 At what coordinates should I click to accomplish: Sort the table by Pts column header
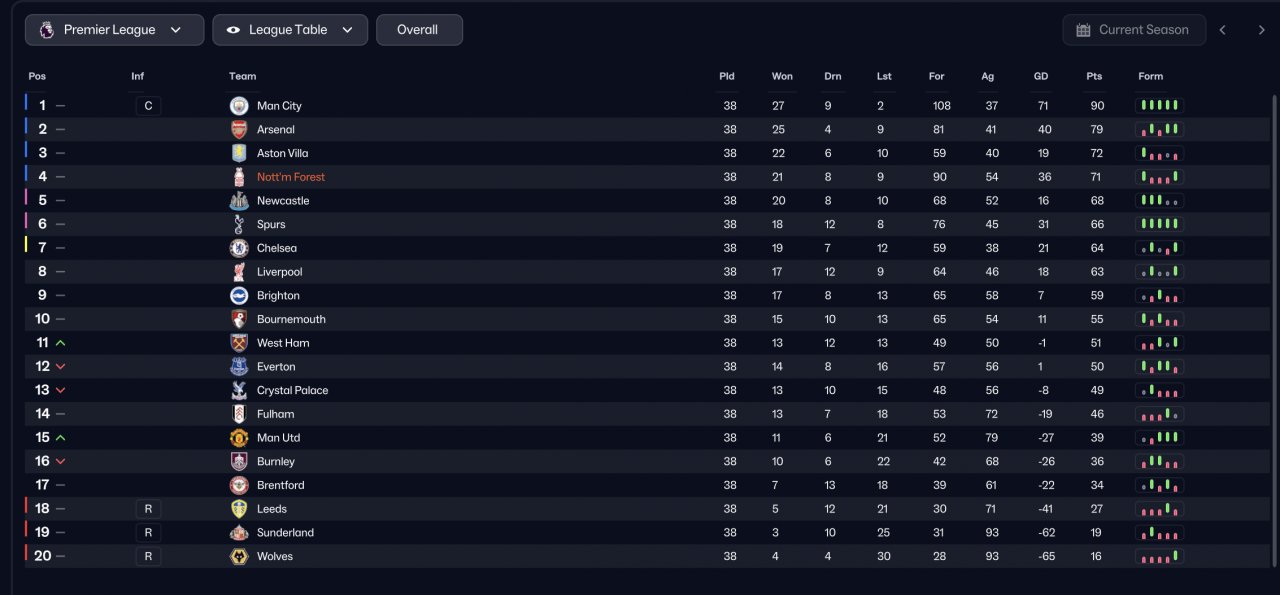[x=1094, y=76]
